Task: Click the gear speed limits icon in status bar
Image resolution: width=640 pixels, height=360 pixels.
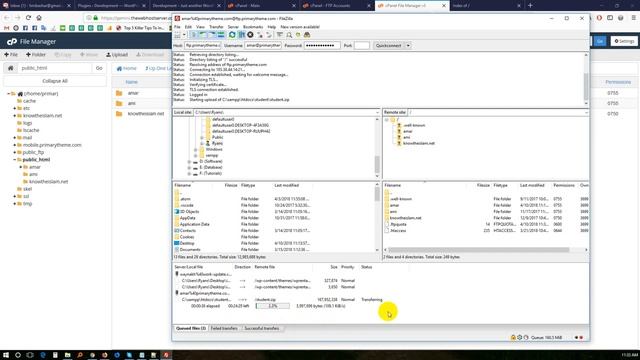Action: click(520, 338)
